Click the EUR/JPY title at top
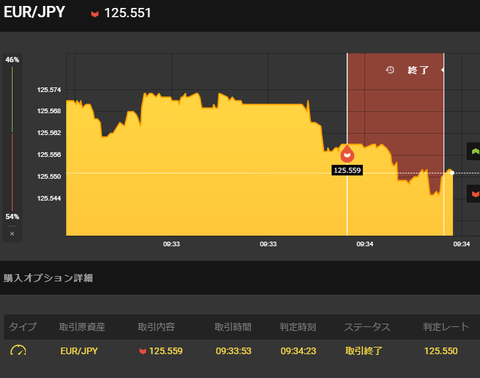 tap(34, 12)
